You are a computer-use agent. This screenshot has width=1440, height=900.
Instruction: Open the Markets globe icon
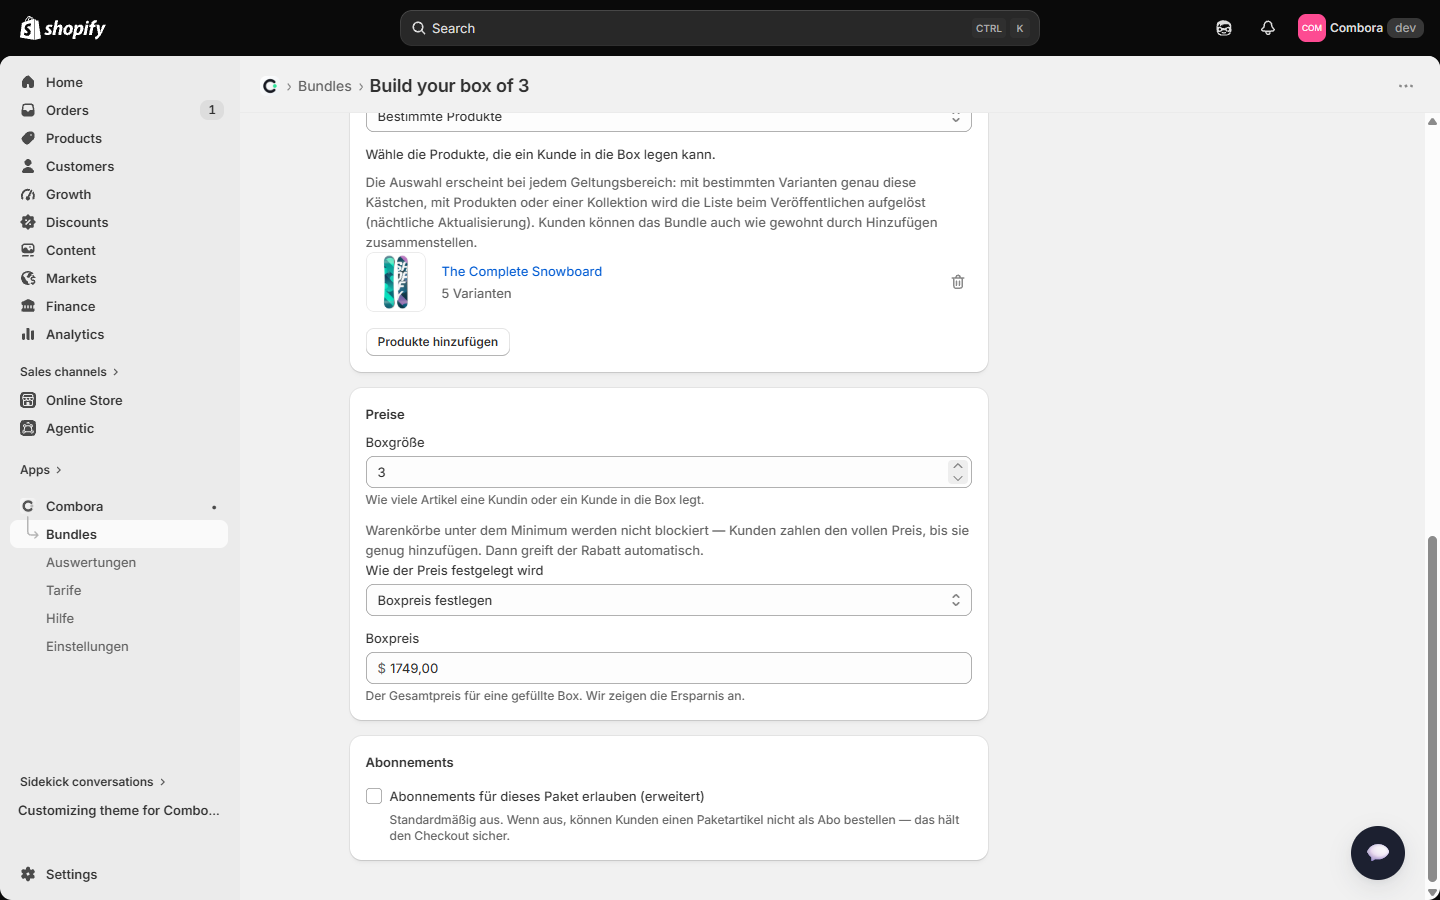pyautogui.click(x=28, y=278)
